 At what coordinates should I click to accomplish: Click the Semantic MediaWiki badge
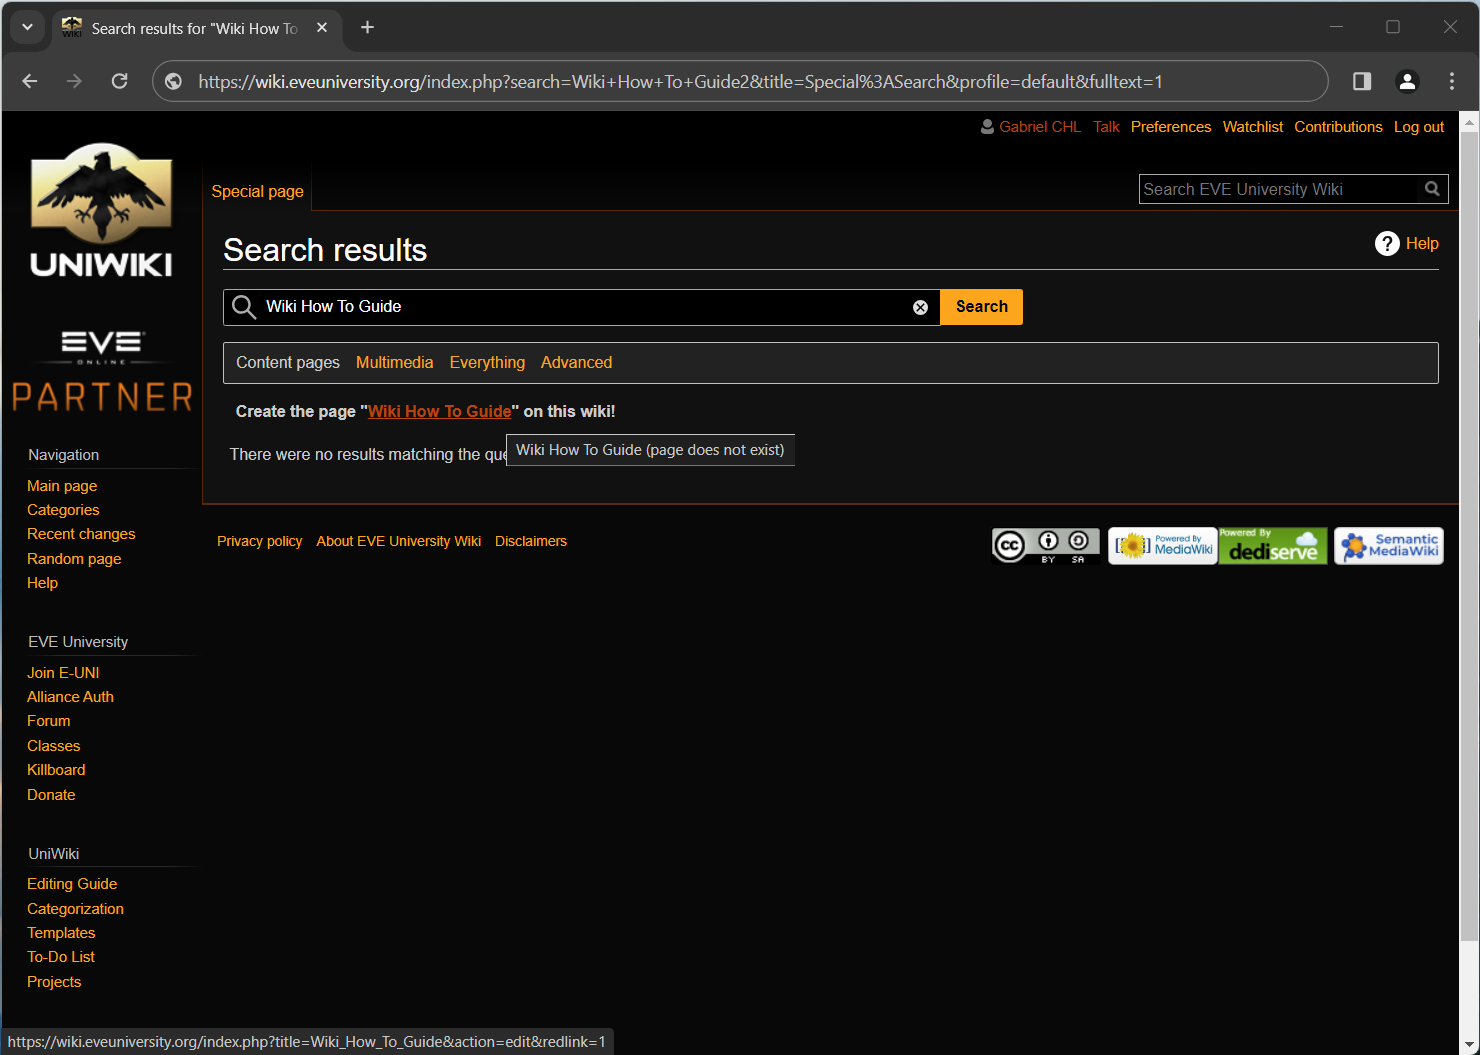(x=1388, y=546)
